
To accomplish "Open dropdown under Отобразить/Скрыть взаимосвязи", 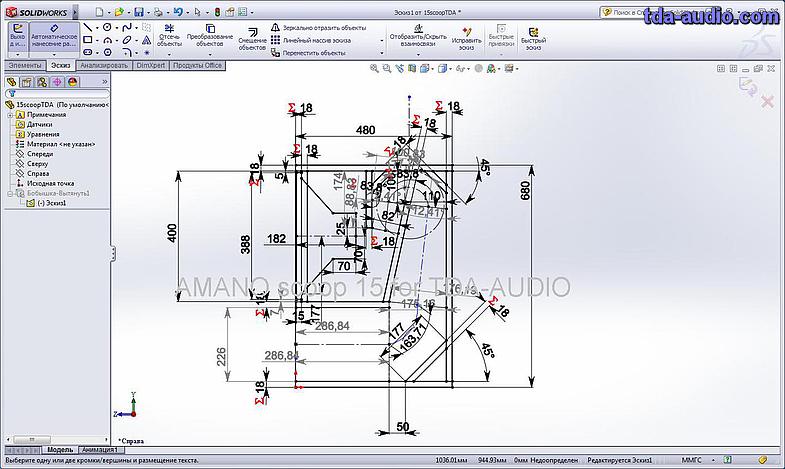I will tap(418, 54).
